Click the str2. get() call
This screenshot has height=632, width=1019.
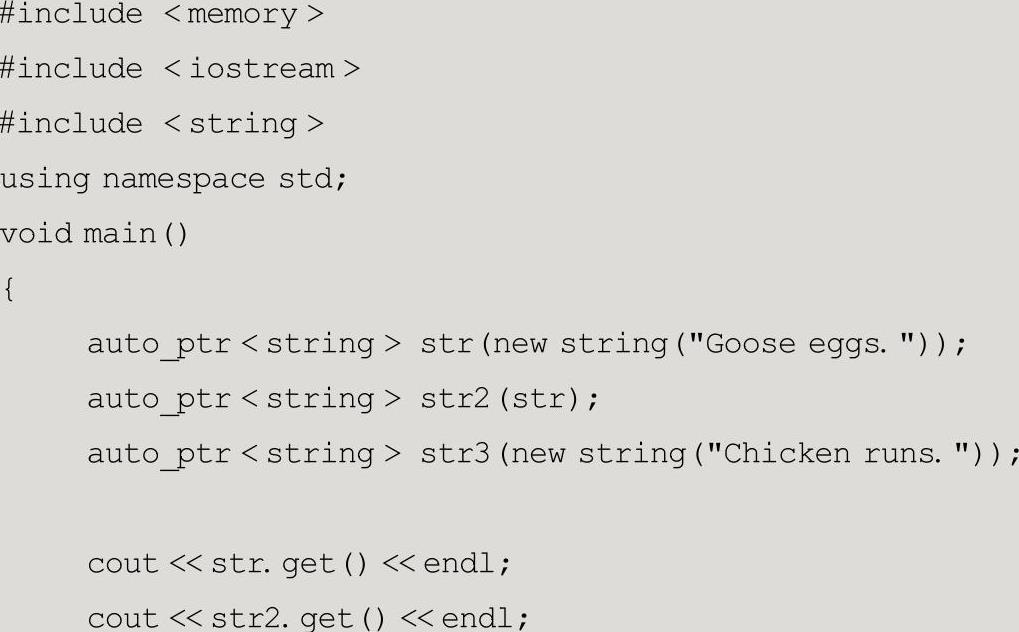point(298,618)
